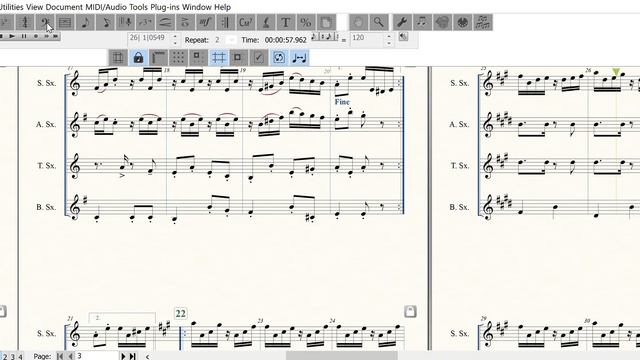Click the speaker icon beside tempo

point(403,37)
